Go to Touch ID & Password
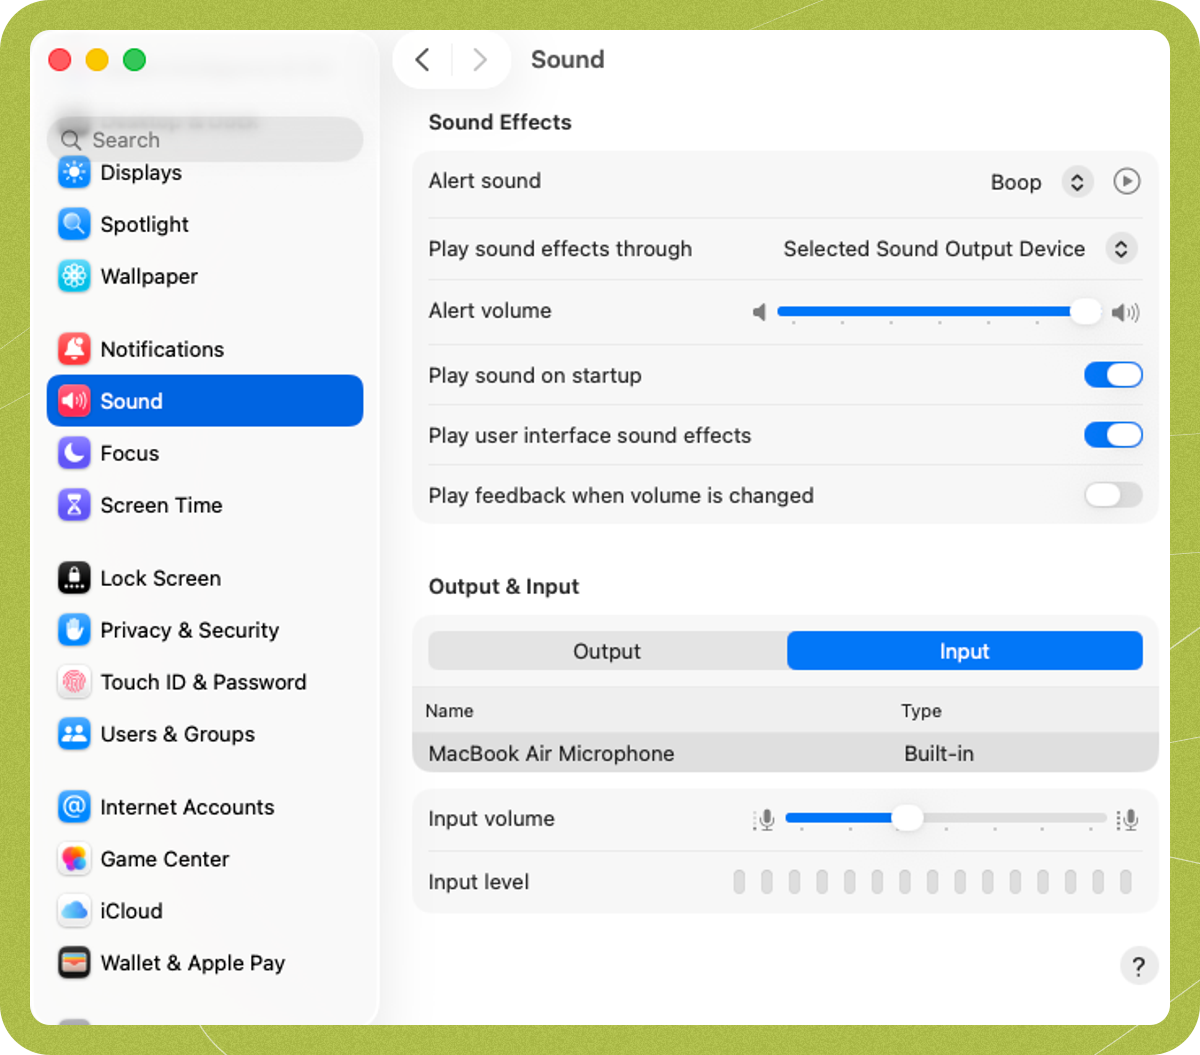Image resolution: width=1200 pixels, height=1055 pixels. pyautogui.click(x=205, y=682)
